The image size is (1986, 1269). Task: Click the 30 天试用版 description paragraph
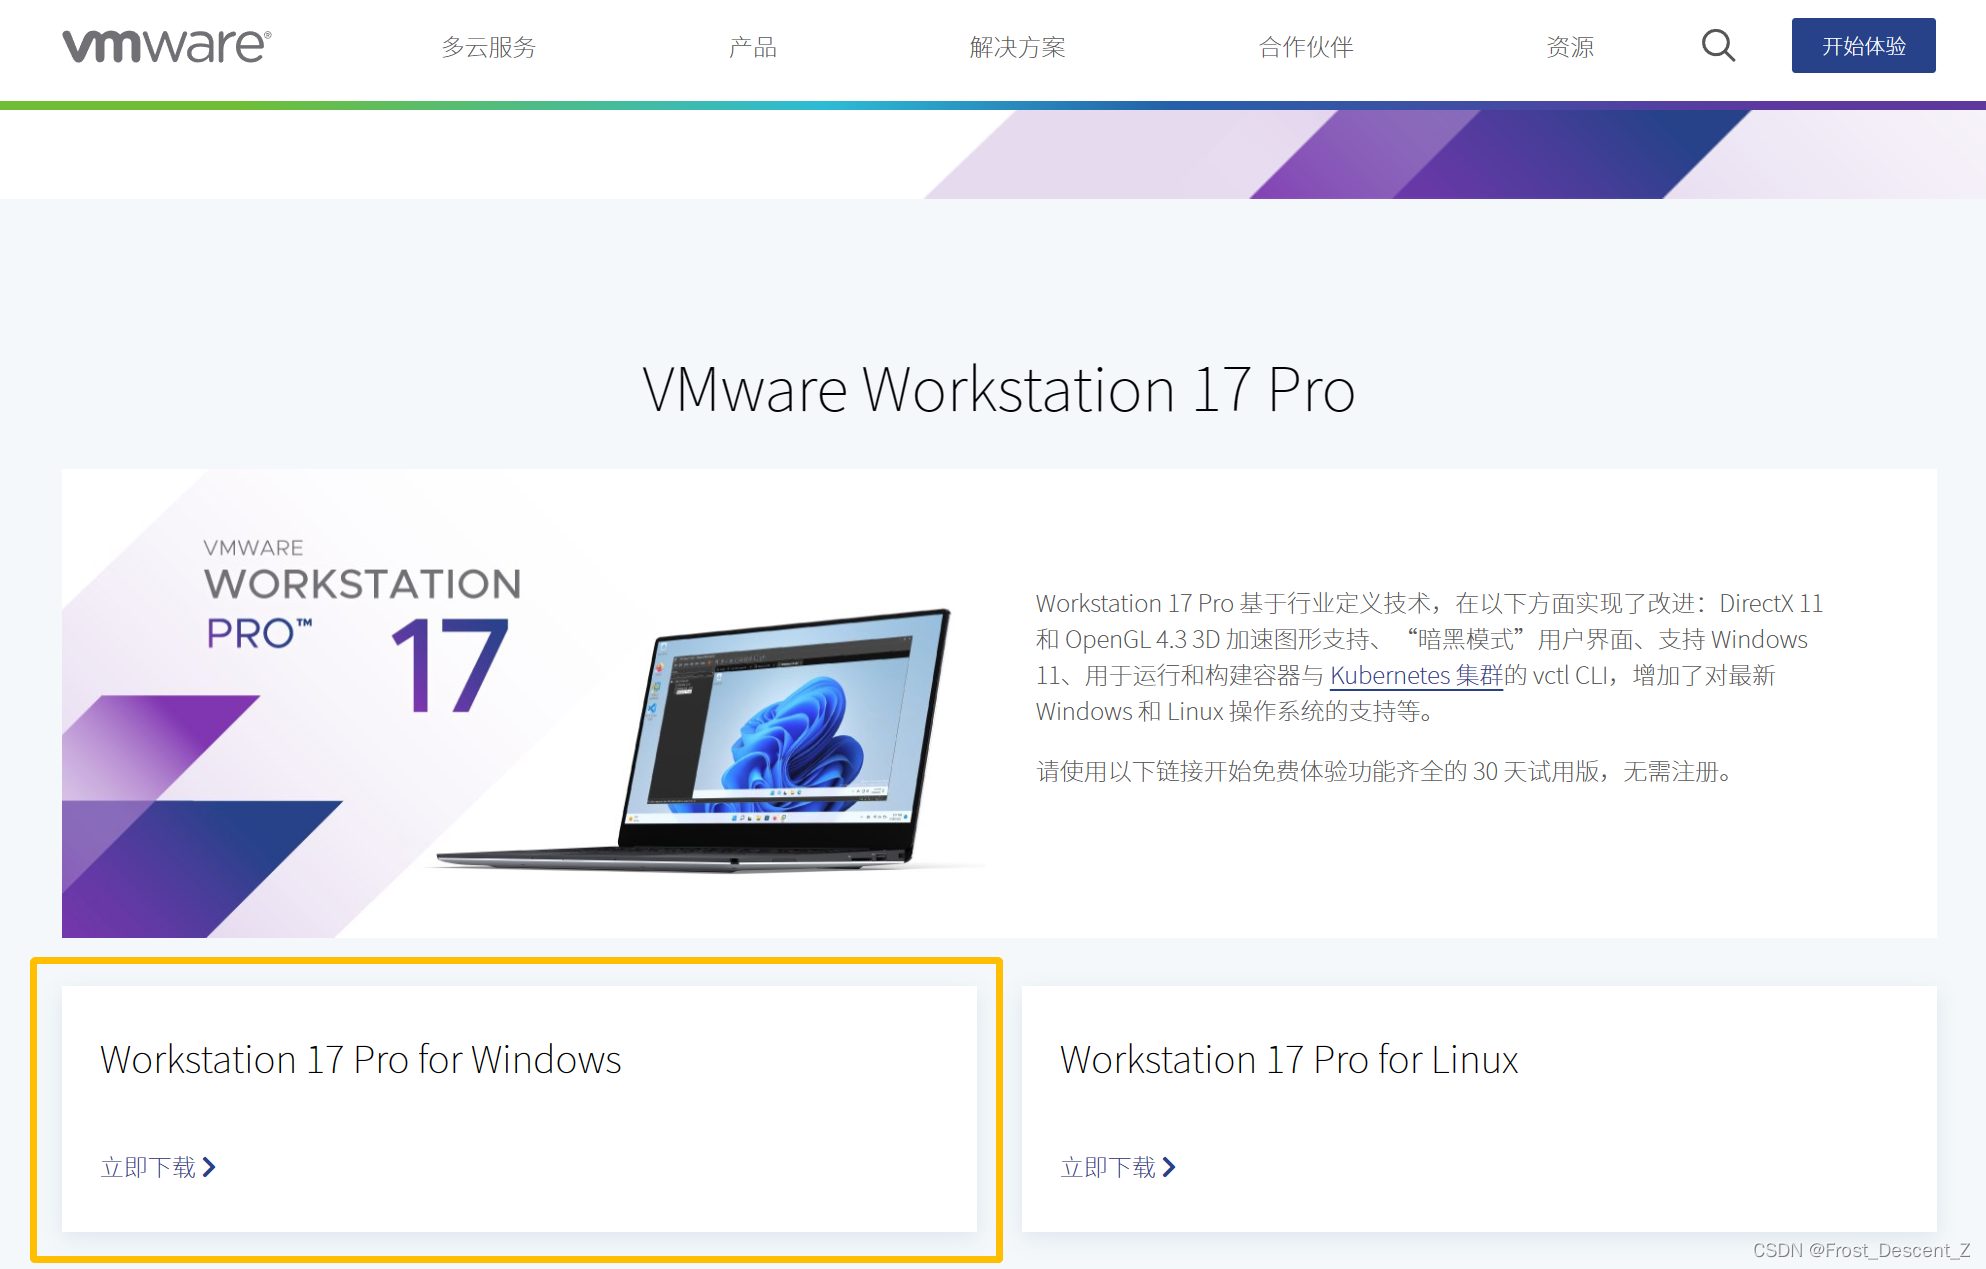coord(1388,772)
